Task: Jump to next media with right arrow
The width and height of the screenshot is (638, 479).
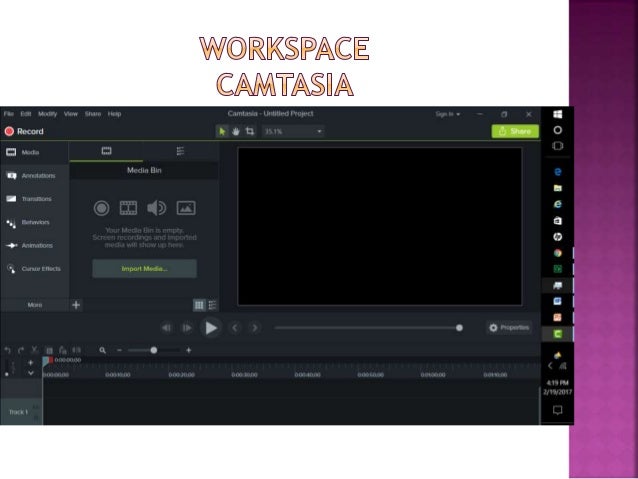Action: 255,328
